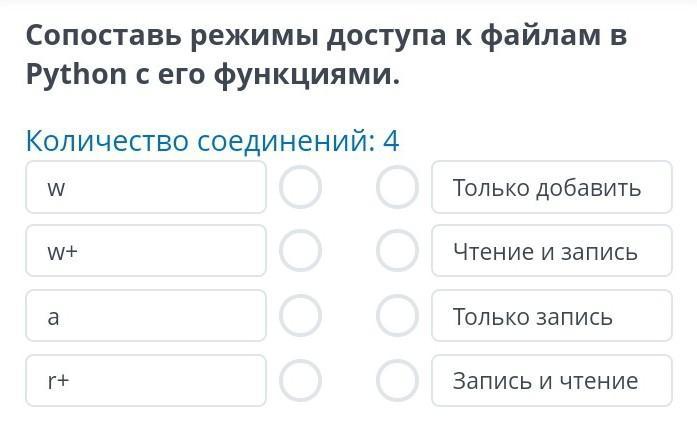Select the circle beside 'Только добавить'
This screenshot has height=431, width=697.
coord(397,187)
